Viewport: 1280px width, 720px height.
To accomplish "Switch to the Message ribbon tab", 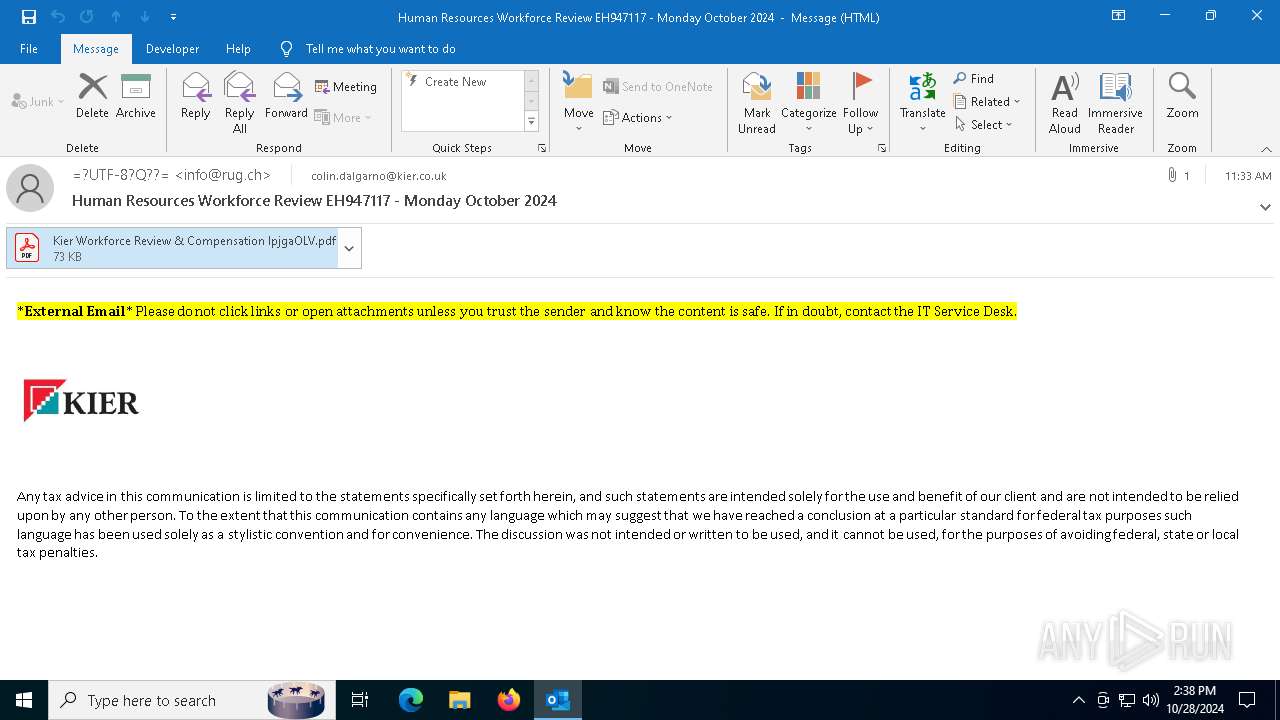I will 96,48.
